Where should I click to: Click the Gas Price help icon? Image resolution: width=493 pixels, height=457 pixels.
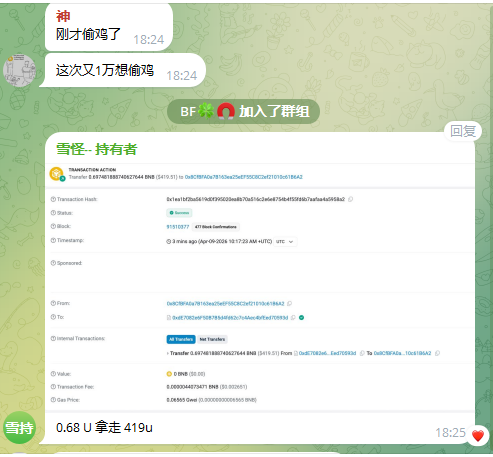point(53,400)
